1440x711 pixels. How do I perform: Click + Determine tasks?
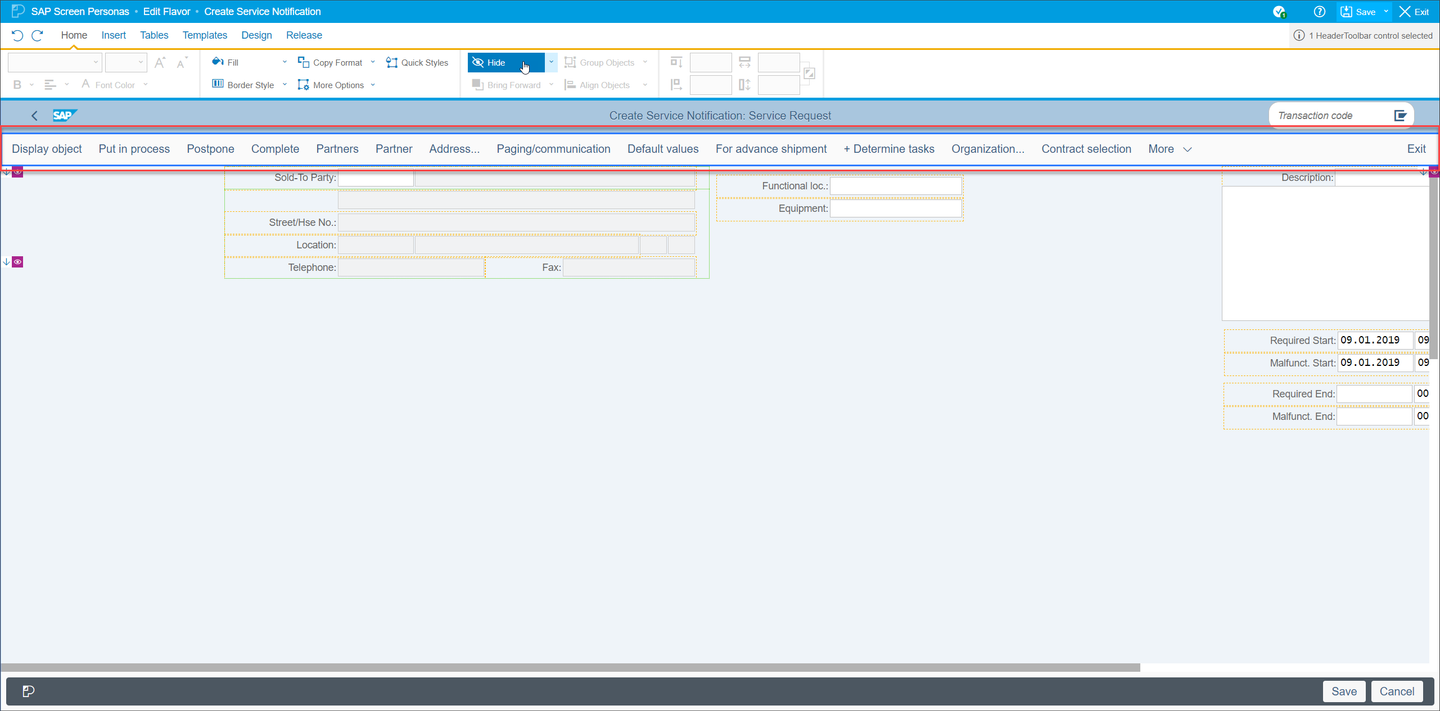pyautogui.click(x=889, y=149)
